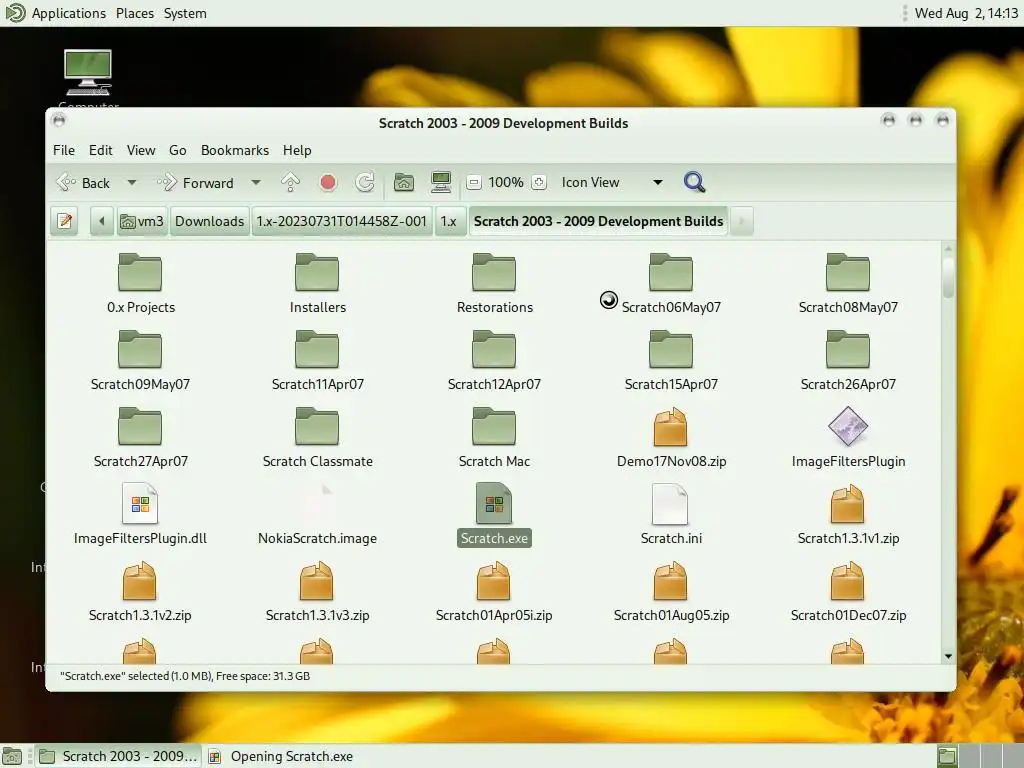Select the Installers folder
1024x768 pixels.
pyautogui.click(x=317, y=283)
